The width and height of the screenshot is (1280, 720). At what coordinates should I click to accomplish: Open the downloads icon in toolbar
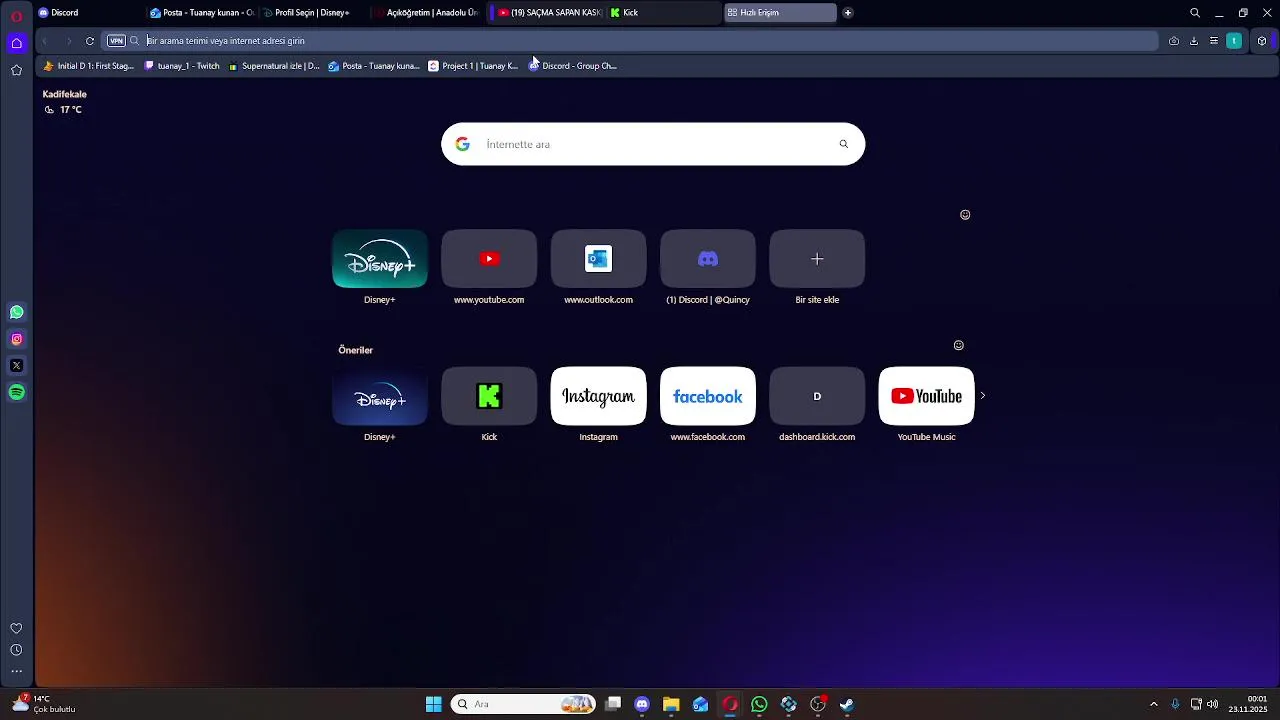(x=1194, y=41)
